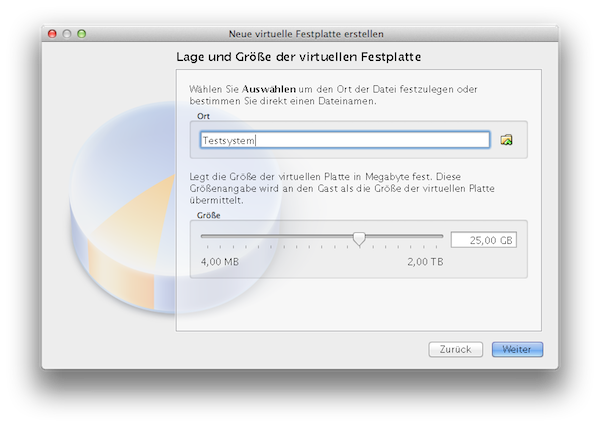This screenshot has width=600, height=427.
Task: Click the heading Lage und Größe der virtuellen Festplatte
Action: 298,57
